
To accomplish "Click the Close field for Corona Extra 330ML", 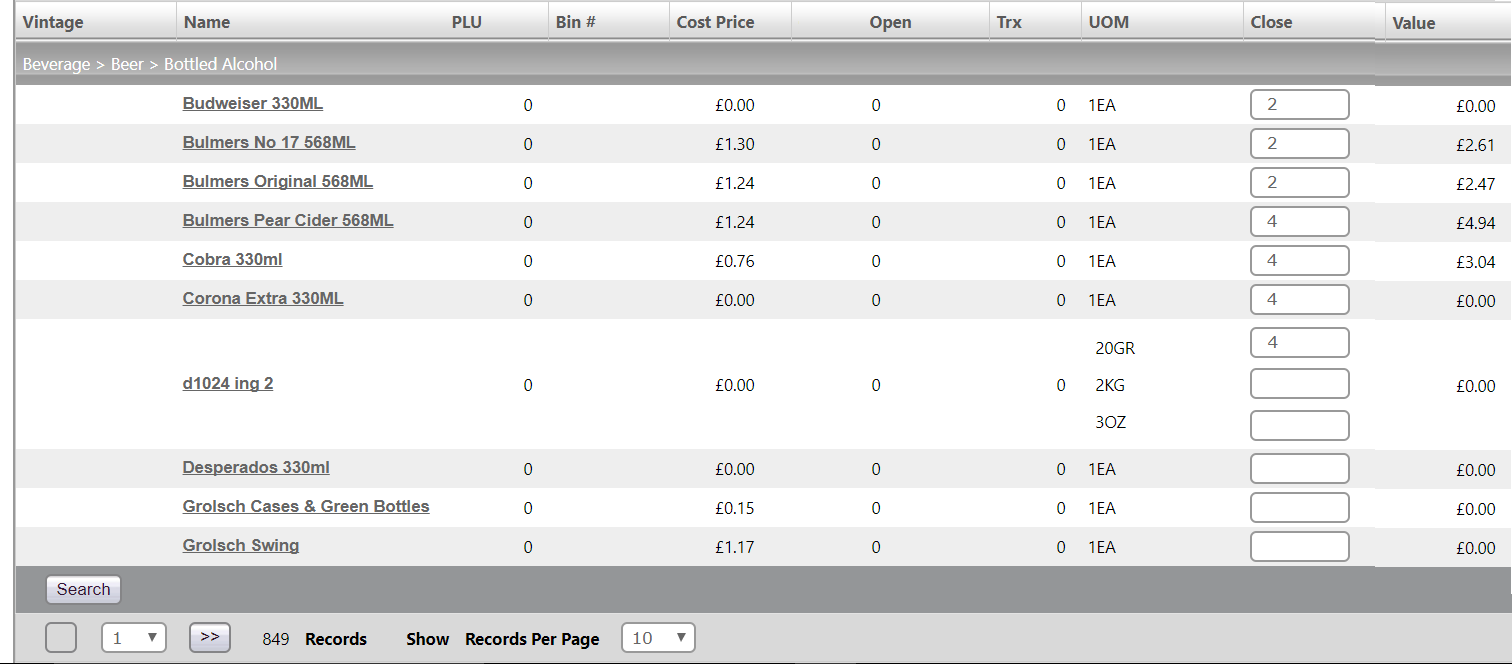I will (x=1299, y=300).
